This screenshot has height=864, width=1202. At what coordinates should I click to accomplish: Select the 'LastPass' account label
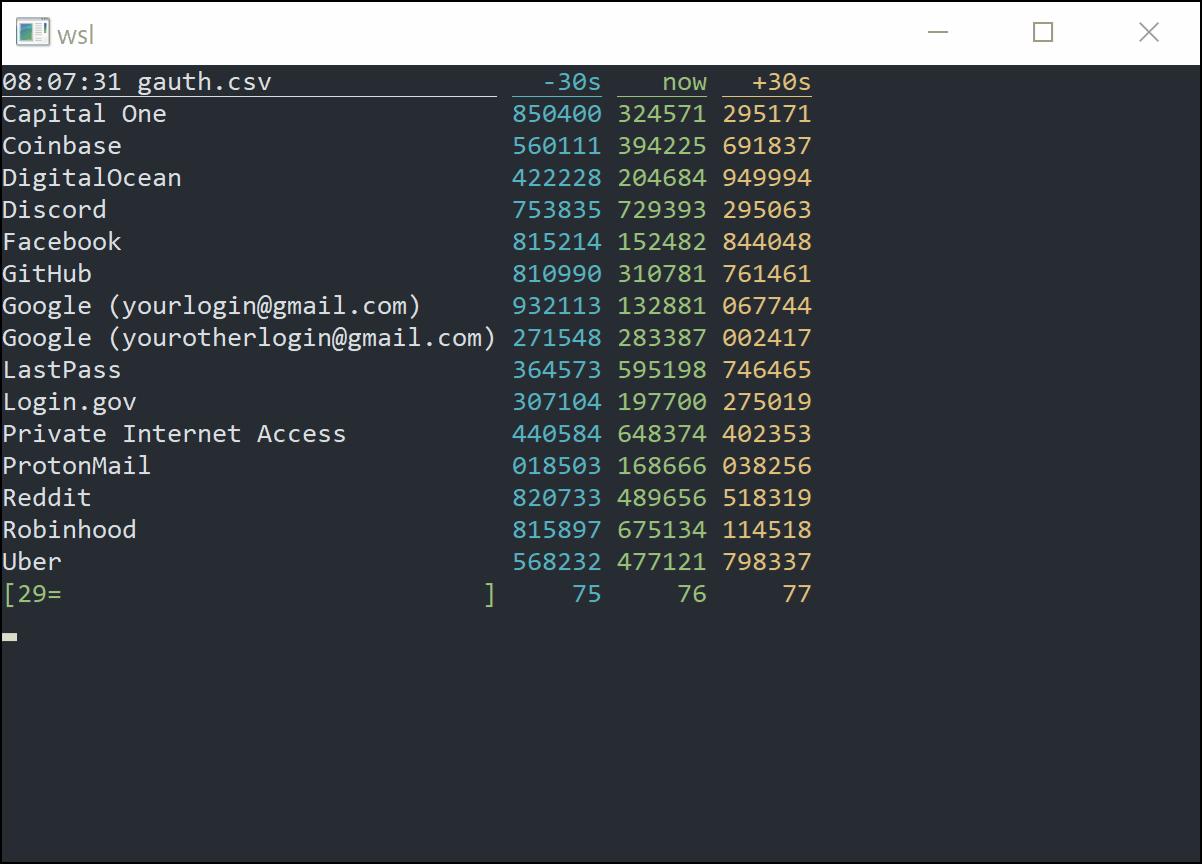click(62, 370)
